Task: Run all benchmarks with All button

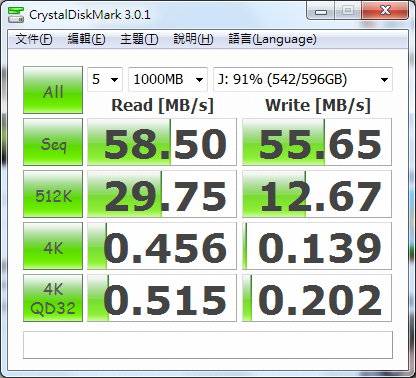Action: tap(53, 90)
